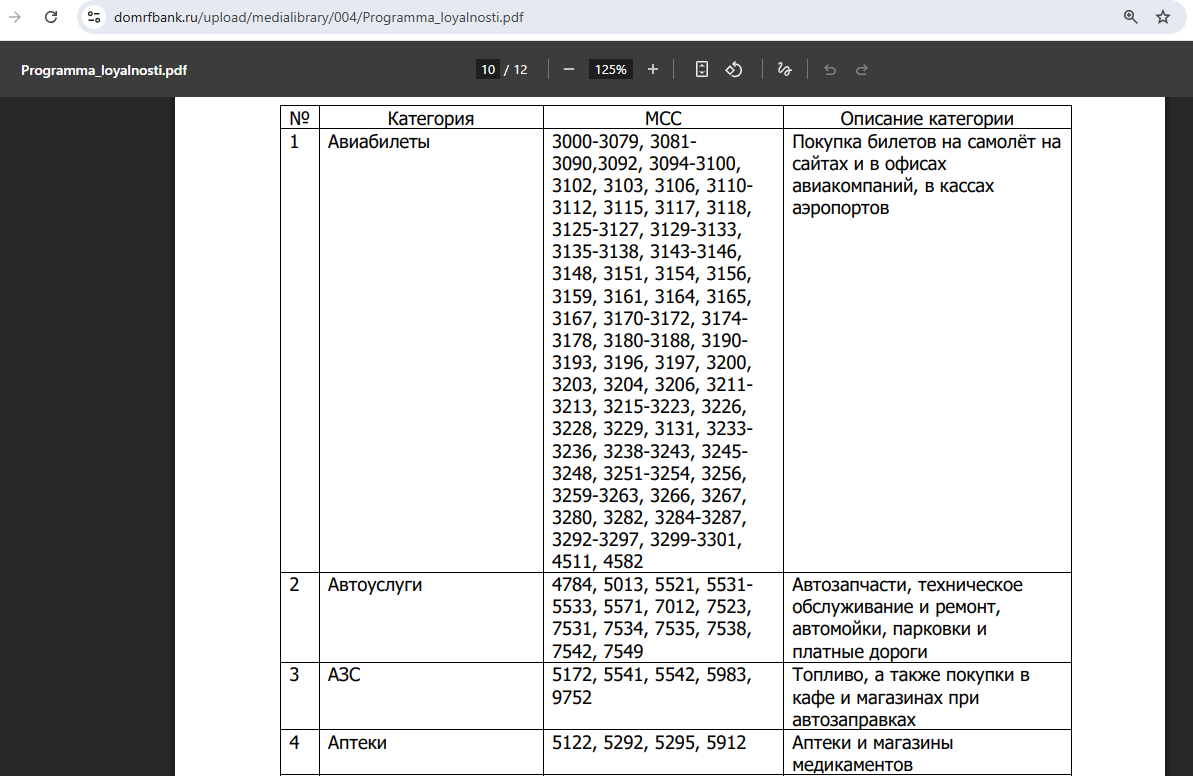Viewport: 1193px width, 776px height.
Task: Click the Автоуслуги category cell
Action: (375, 585)
